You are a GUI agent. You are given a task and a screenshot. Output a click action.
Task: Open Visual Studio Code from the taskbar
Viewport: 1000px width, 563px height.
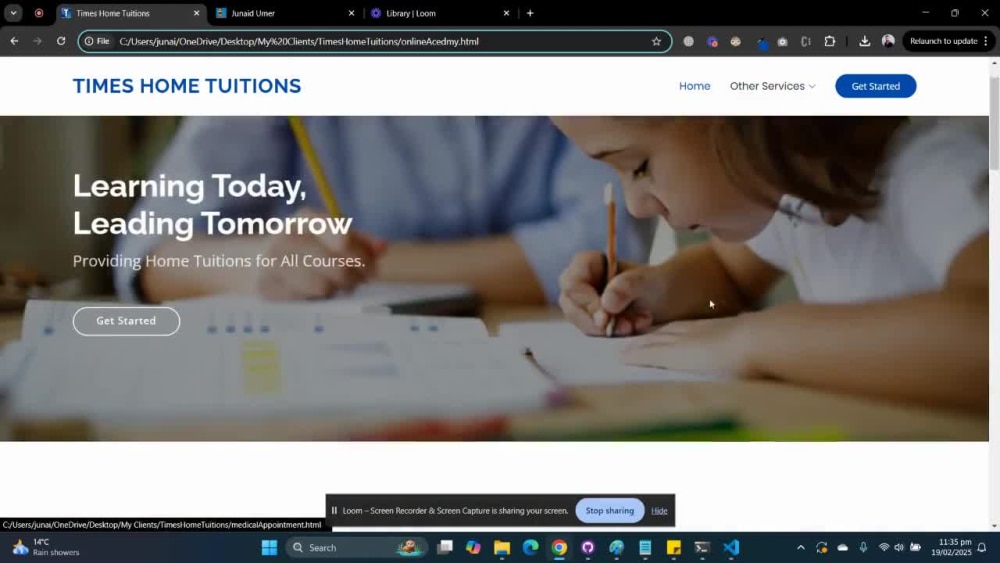[x=731, y=548]
